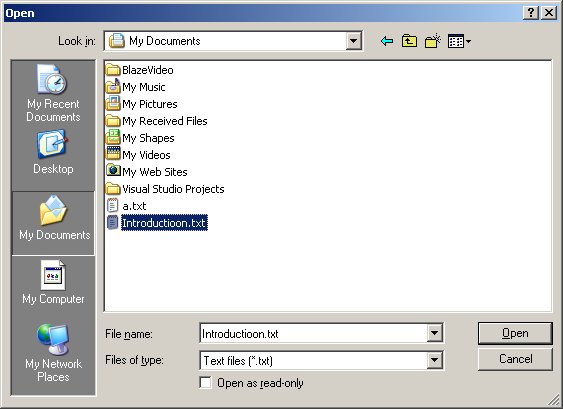The image size is (563, 409).
Task: Select My Computer in places bar
Action: [53, 283]
